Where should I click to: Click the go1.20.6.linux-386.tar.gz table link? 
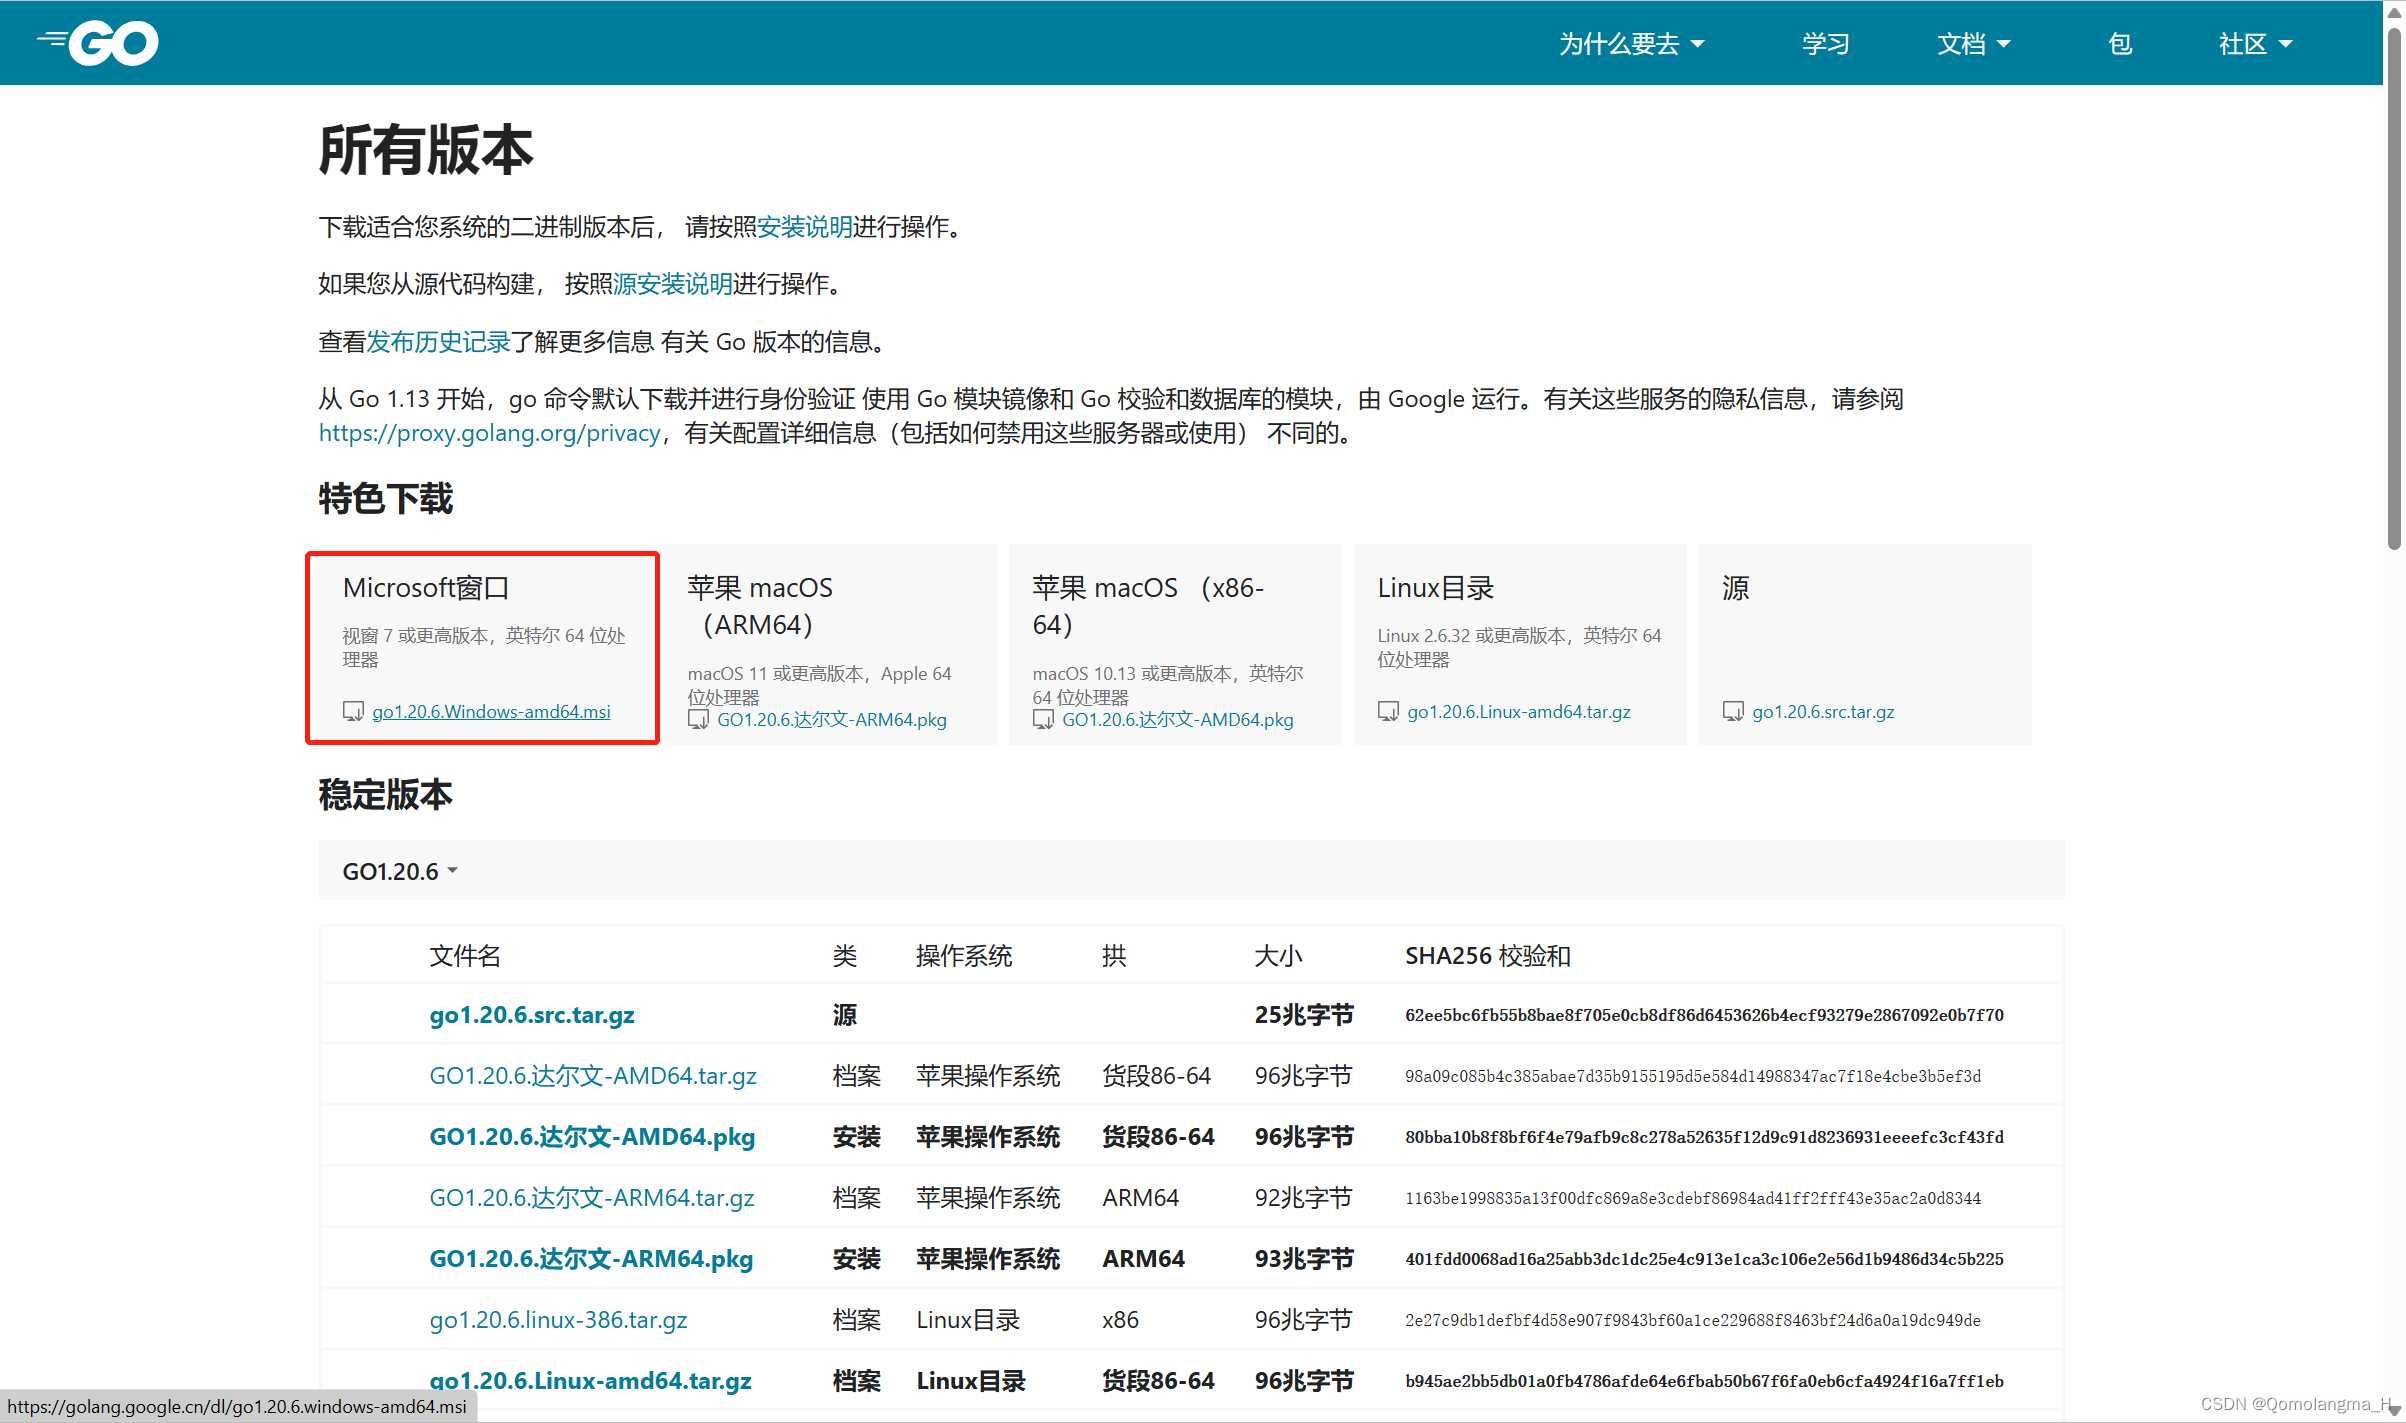[557, 1319]
